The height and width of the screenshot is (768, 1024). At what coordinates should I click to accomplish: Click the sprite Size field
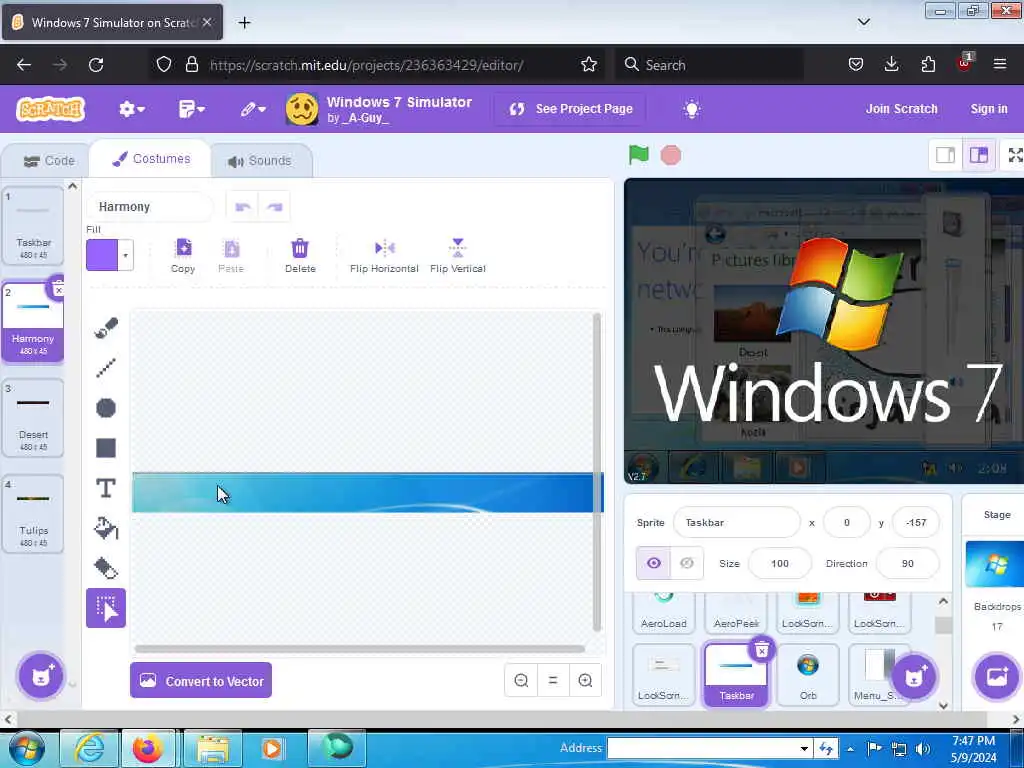[780, 563]
